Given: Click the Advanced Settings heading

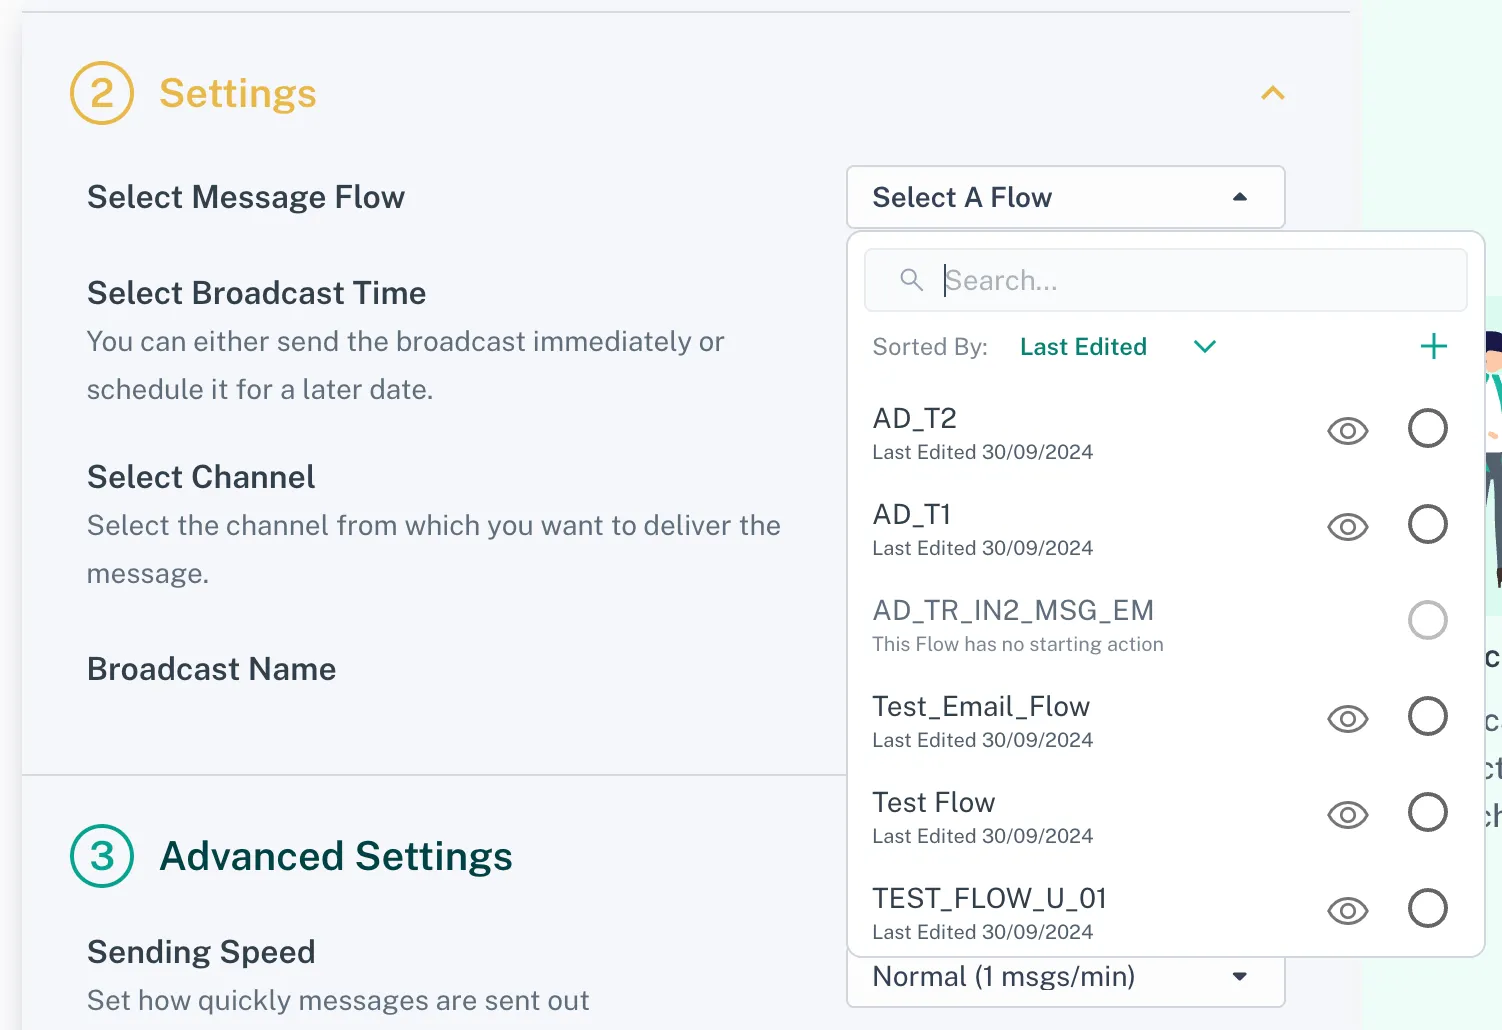Looking at the screenshot, I should 336,856.
